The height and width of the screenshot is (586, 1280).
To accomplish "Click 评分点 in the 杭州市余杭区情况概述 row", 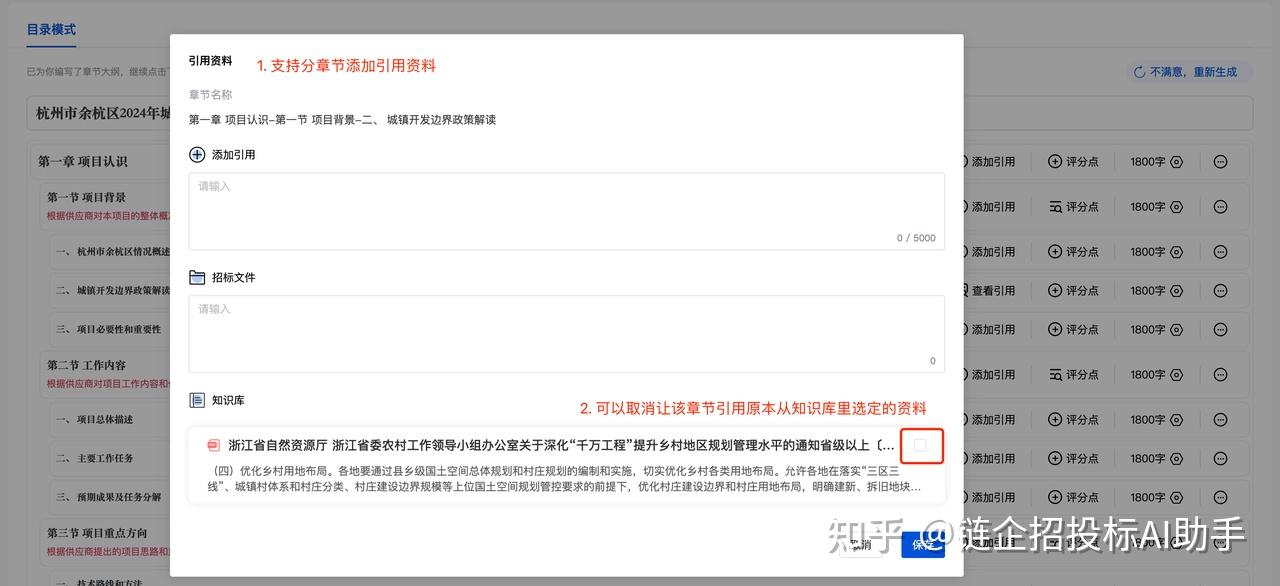I will pos(1073,252).
